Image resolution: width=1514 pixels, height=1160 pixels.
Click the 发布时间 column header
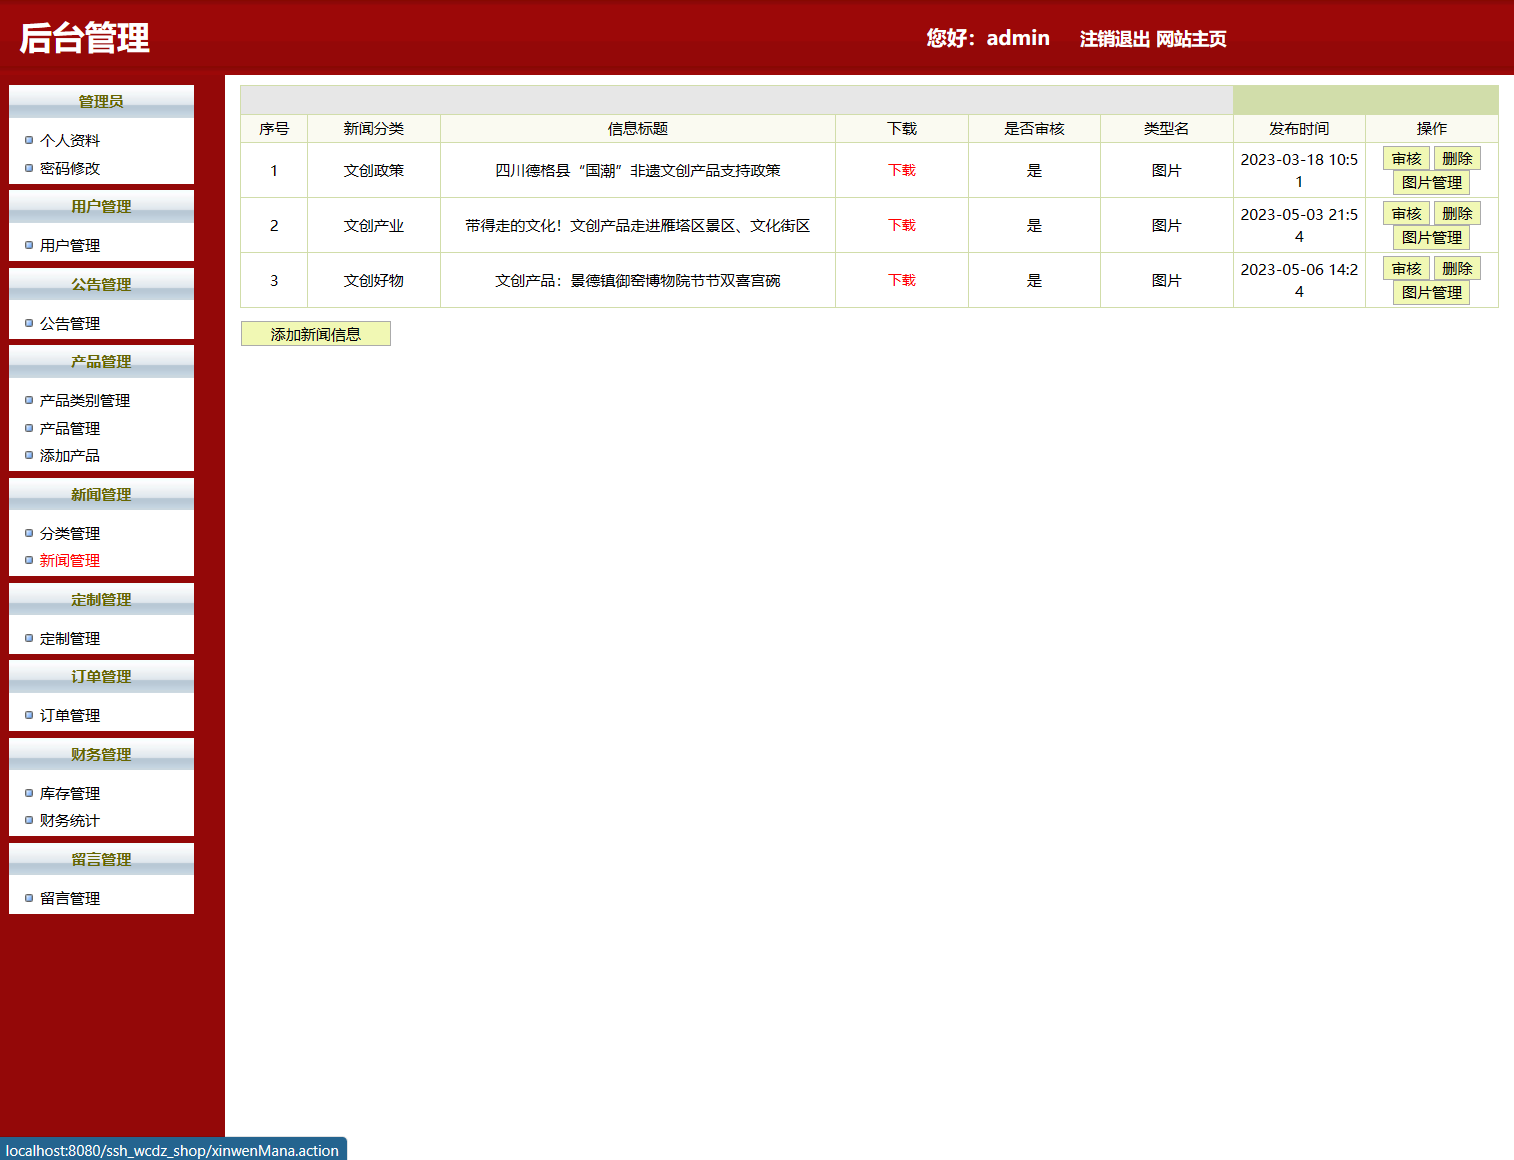point(1299,129)
